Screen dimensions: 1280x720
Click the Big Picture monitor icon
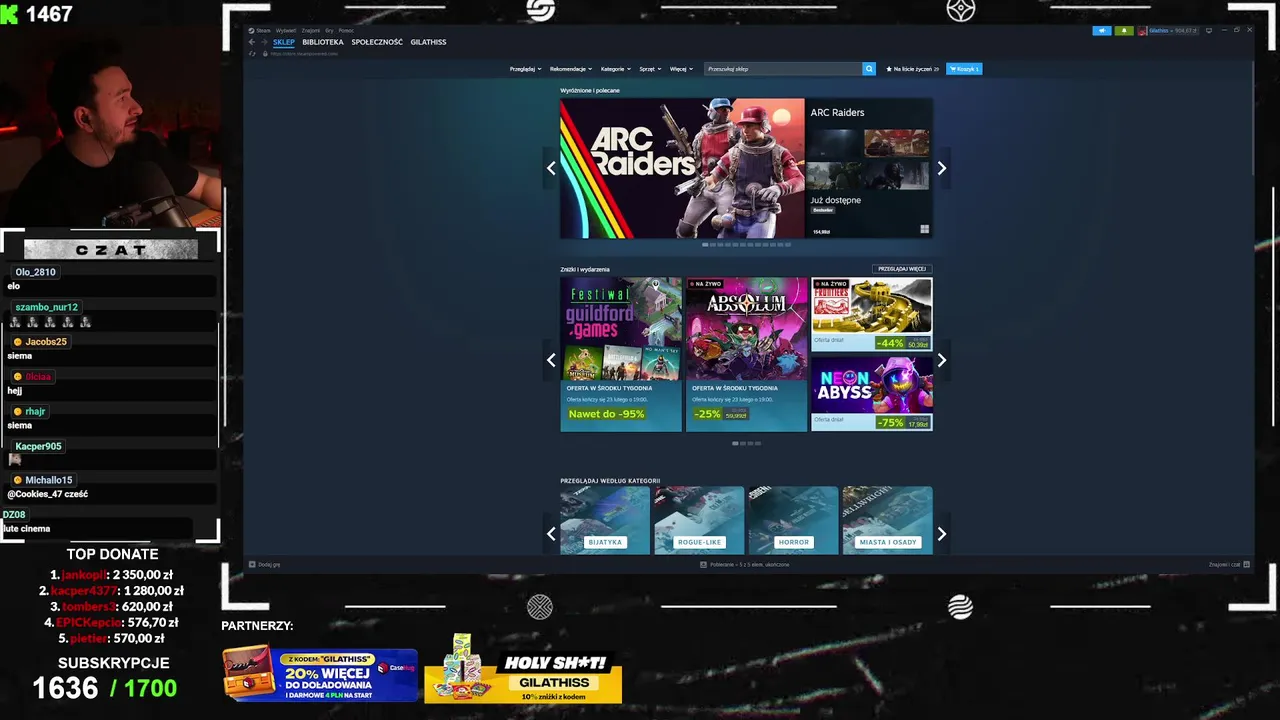tap(1209, 31)
